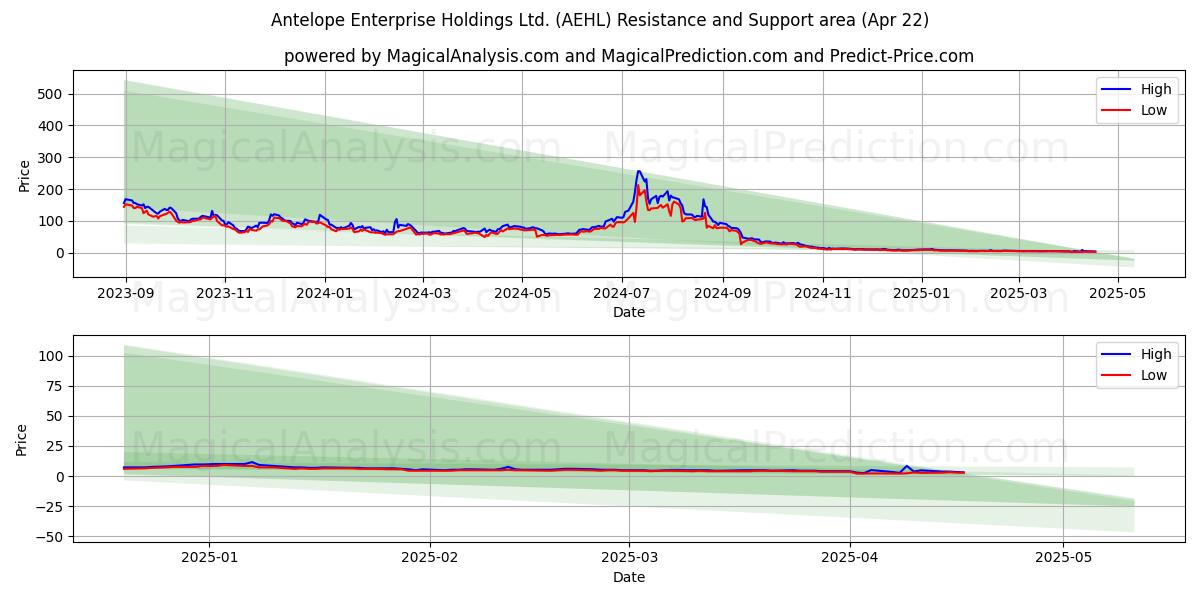This screenshot has width=1200, height=600.
Task: Click the '2024-03' x-axis label on top chart
Action: pos(422,294)
